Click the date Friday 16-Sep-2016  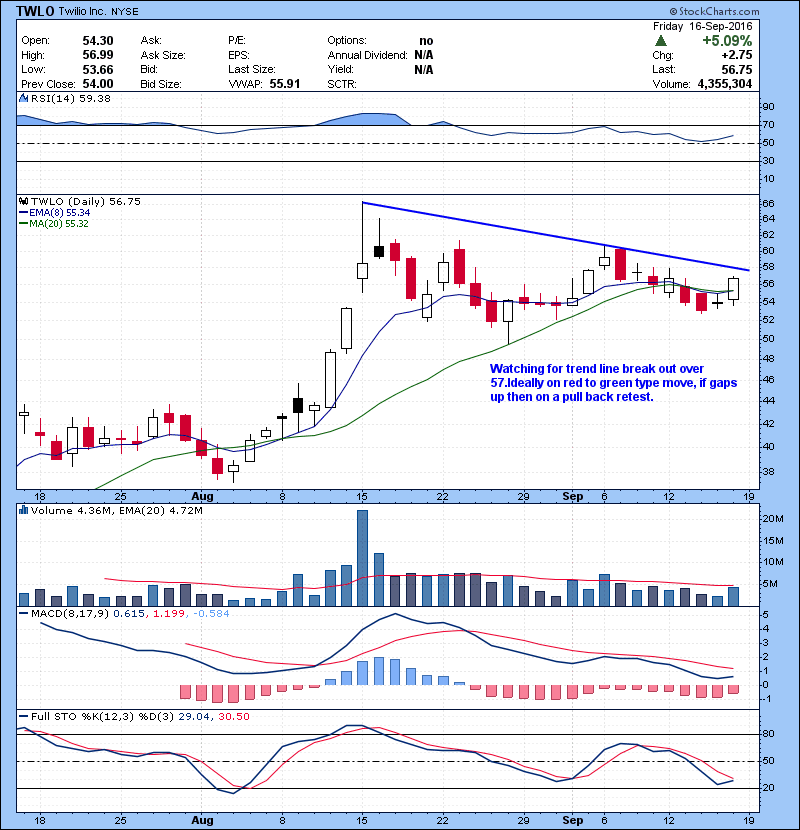point(703,26)
